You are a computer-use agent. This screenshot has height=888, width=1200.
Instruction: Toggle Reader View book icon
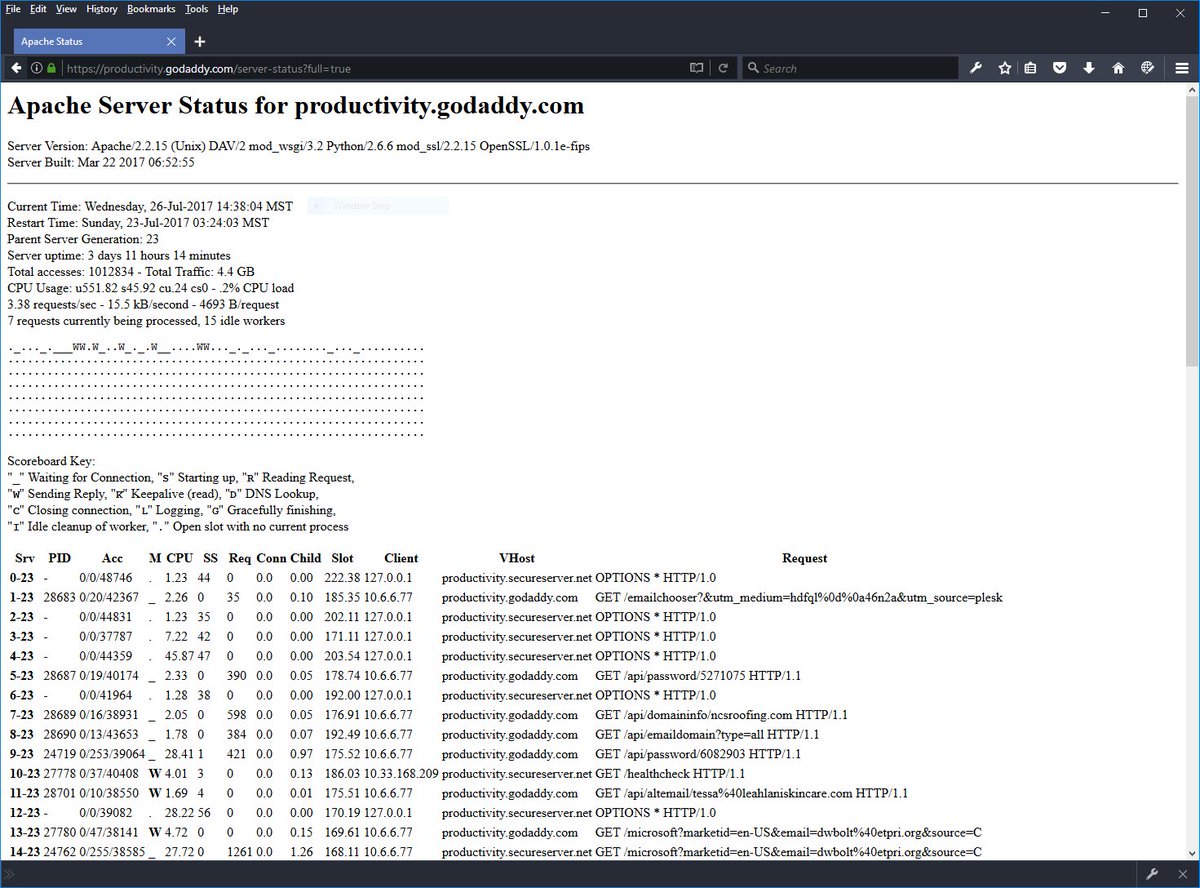pyautogui.click(x=696, y=68)
